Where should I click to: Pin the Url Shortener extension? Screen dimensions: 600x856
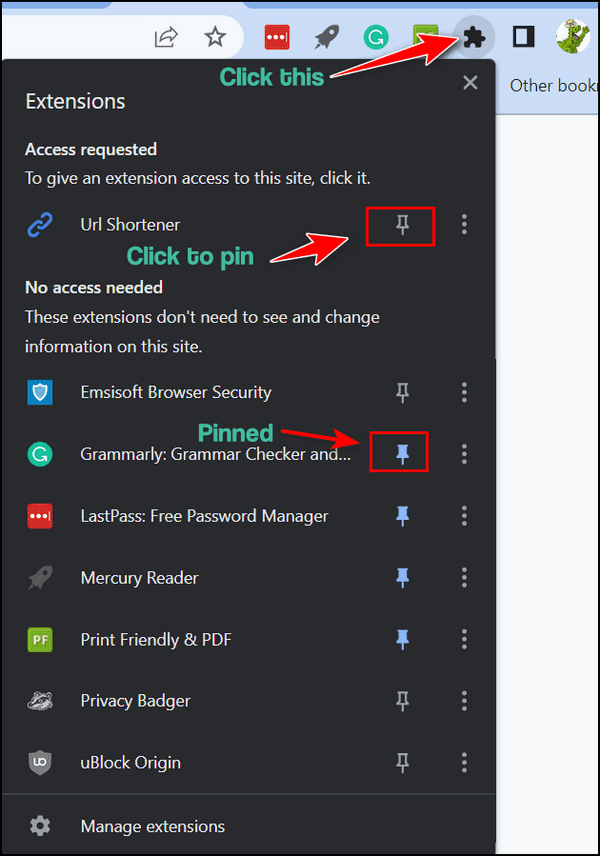[402, 224]
